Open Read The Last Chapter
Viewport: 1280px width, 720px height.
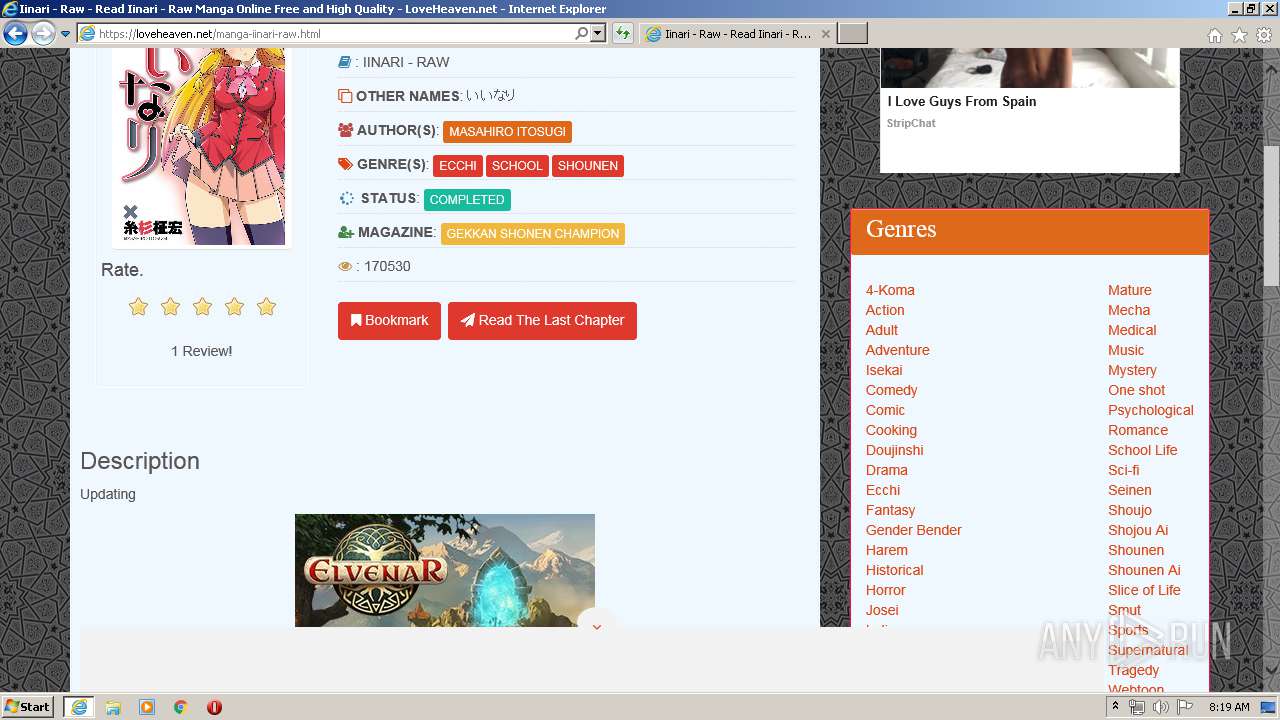pos(542,321)
